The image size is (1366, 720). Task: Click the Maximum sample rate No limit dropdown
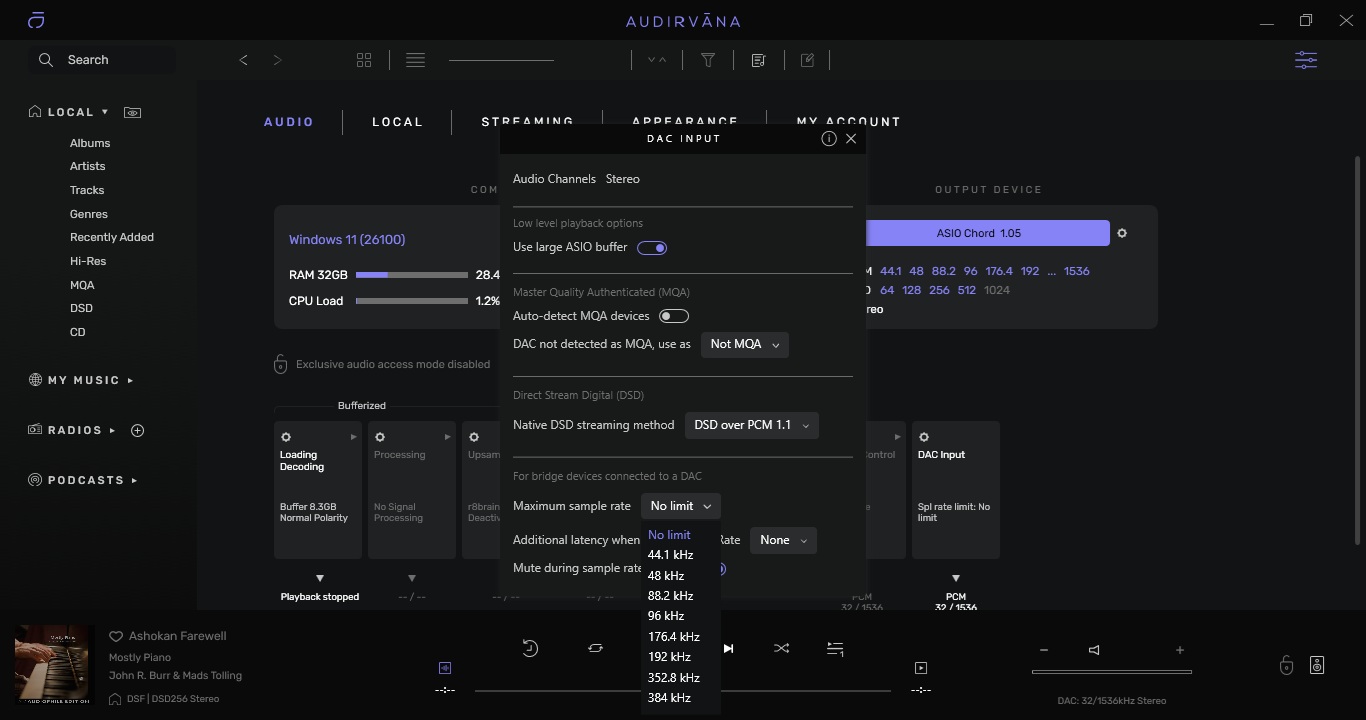681,506
